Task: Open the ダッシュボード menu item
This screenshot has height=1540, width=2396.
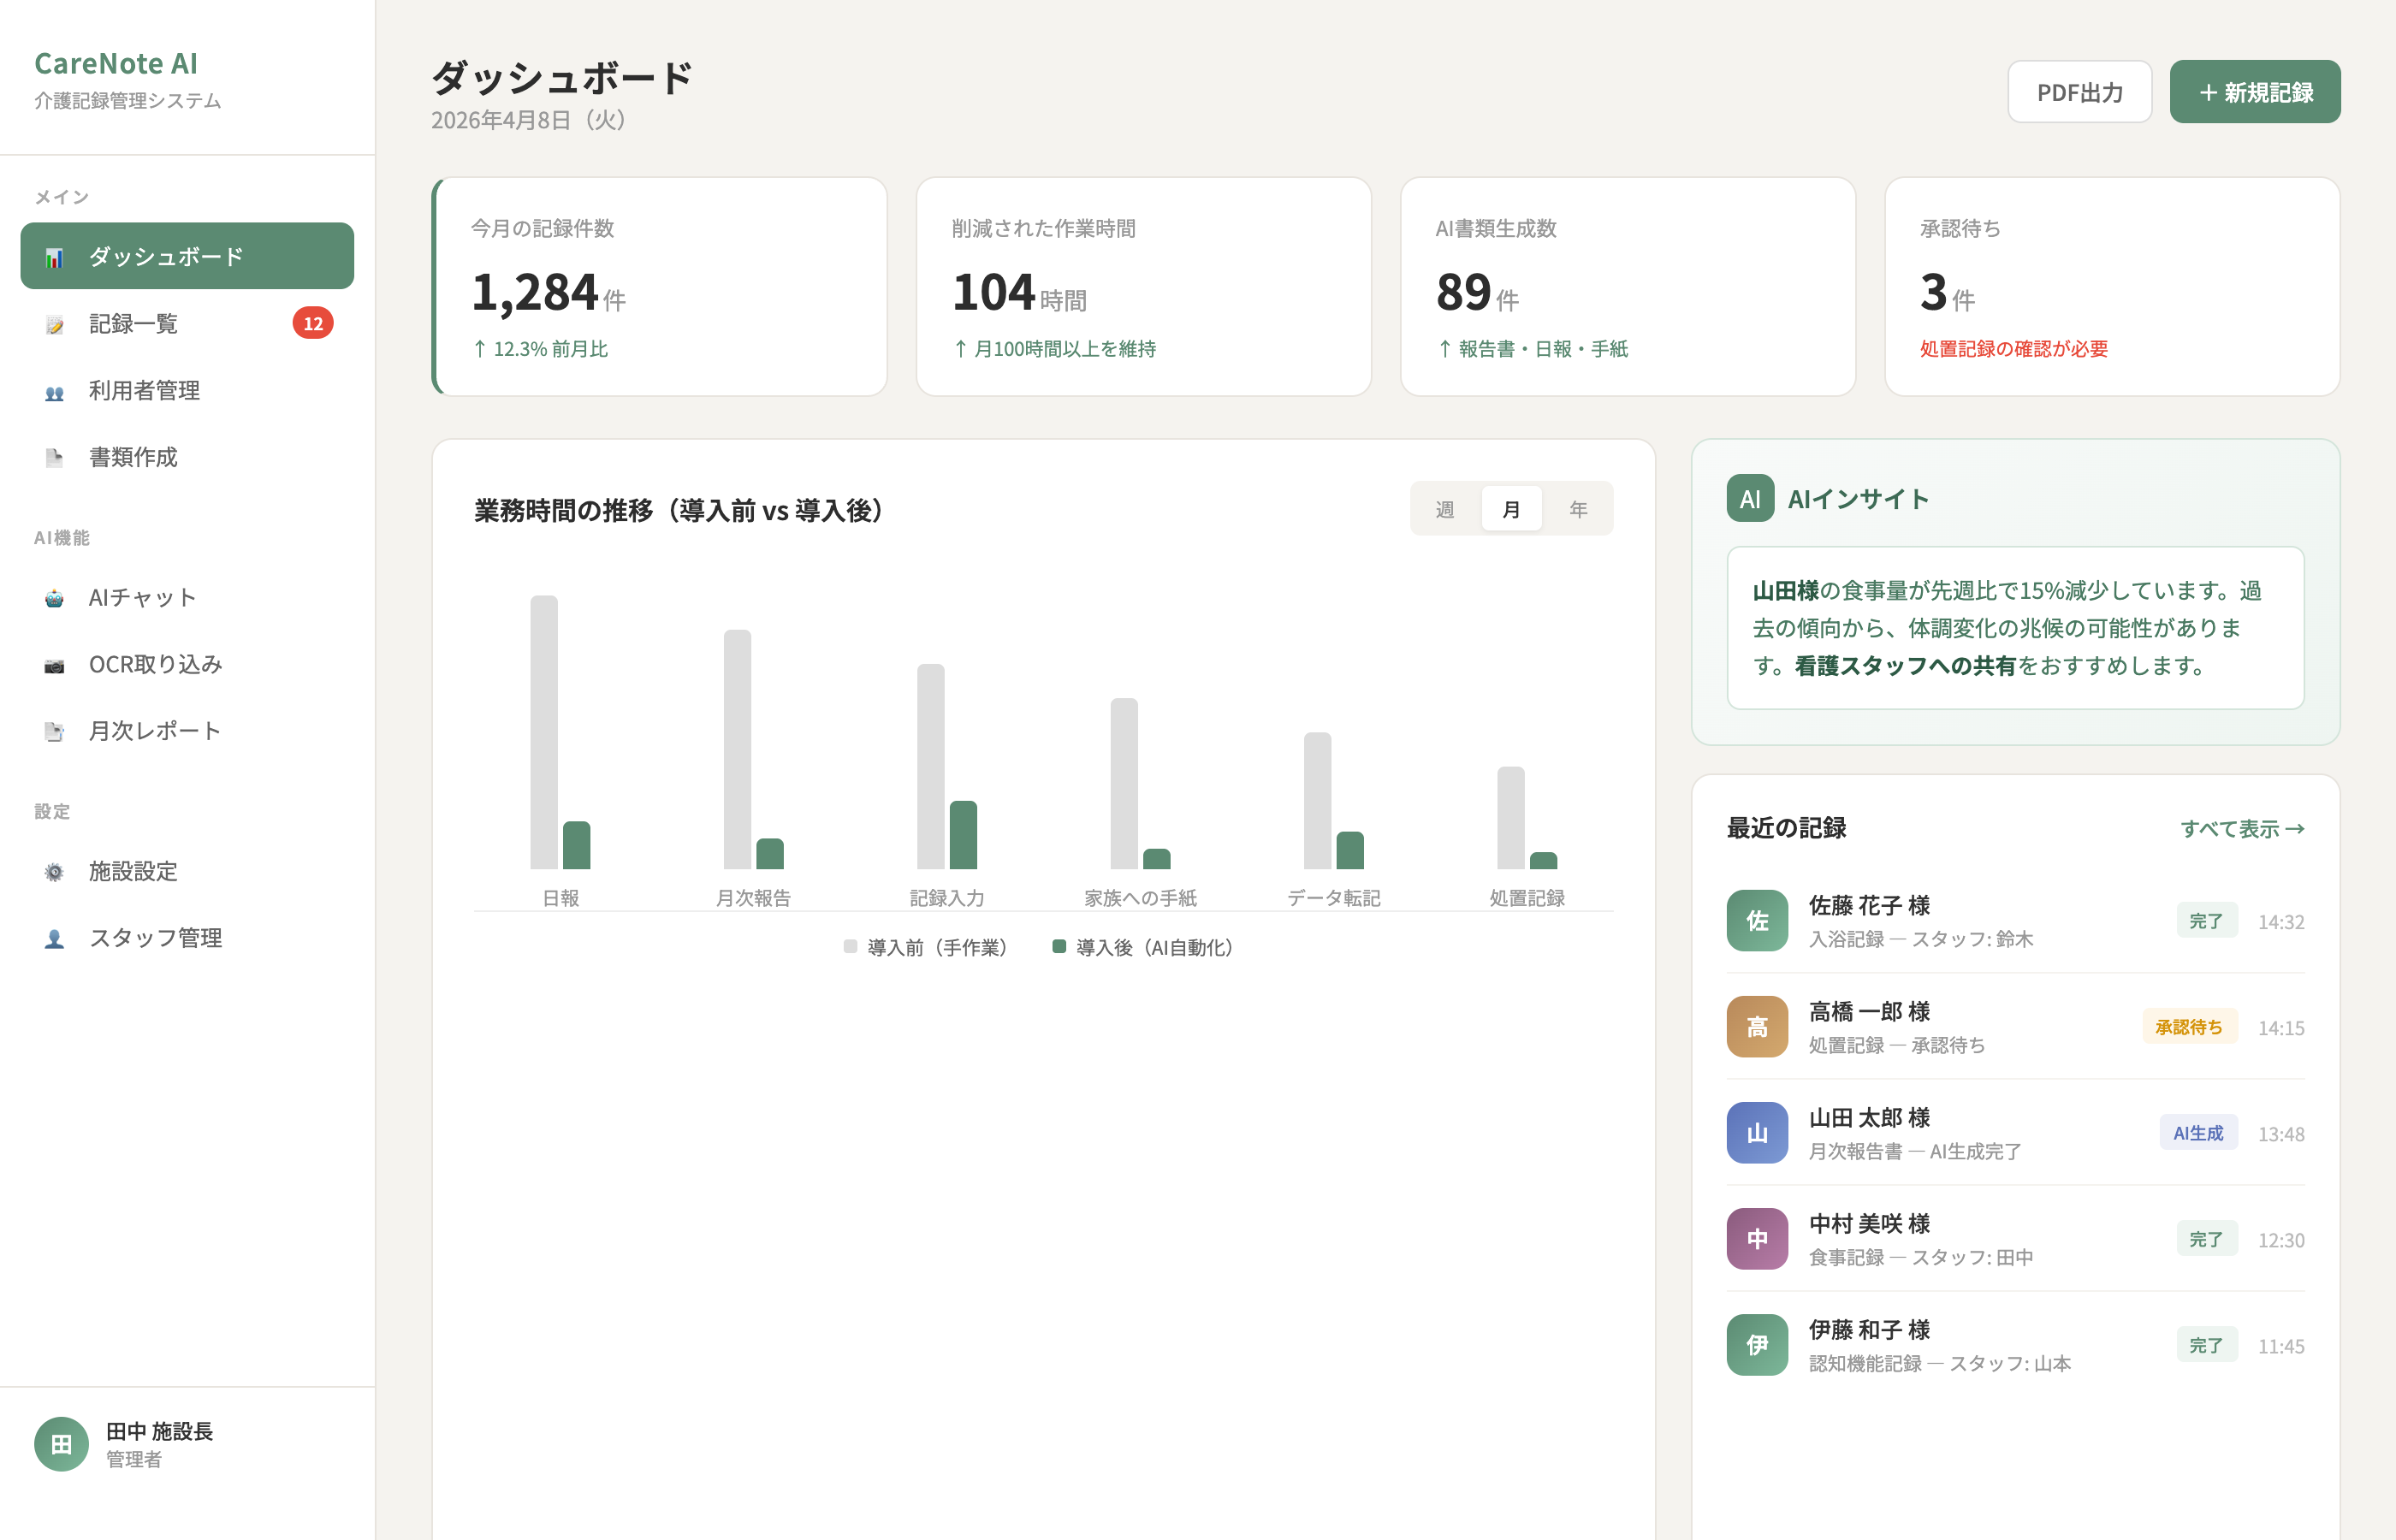Action: coord(187,256)
